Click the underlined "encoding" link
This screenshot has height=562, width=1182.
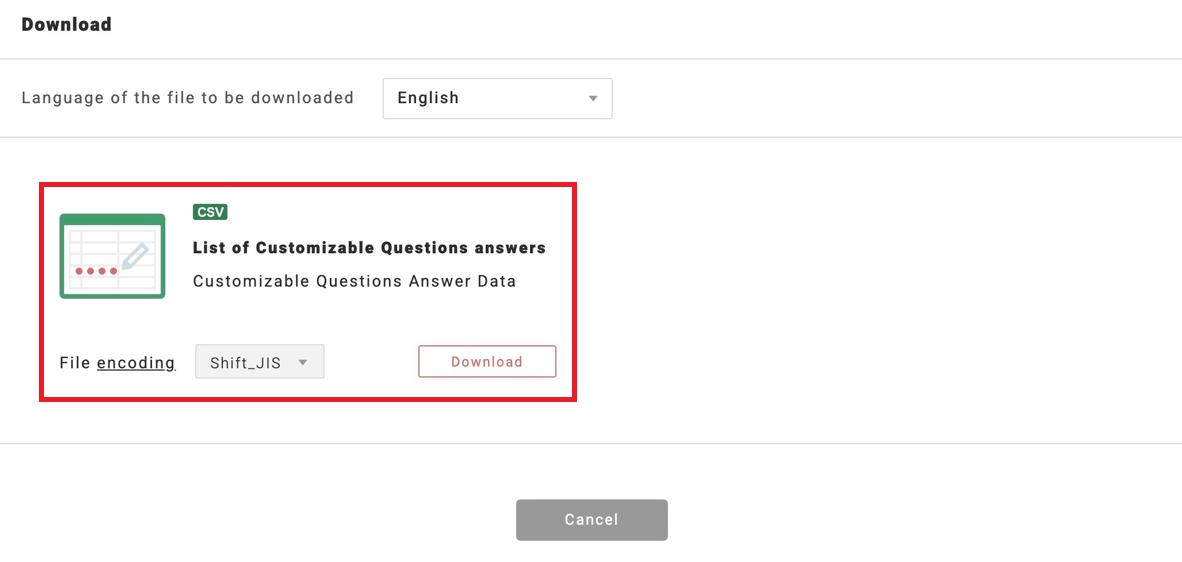(x=136, y=363)
